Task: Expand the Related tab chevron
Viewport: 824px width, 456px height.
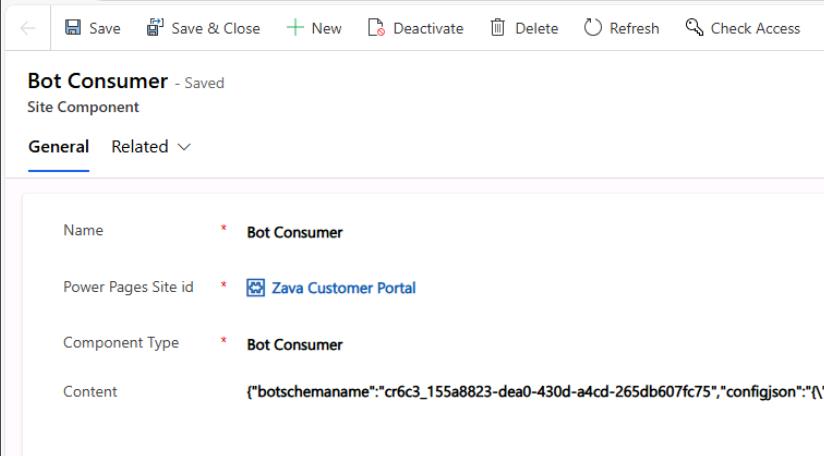Action: pos(184,147)
